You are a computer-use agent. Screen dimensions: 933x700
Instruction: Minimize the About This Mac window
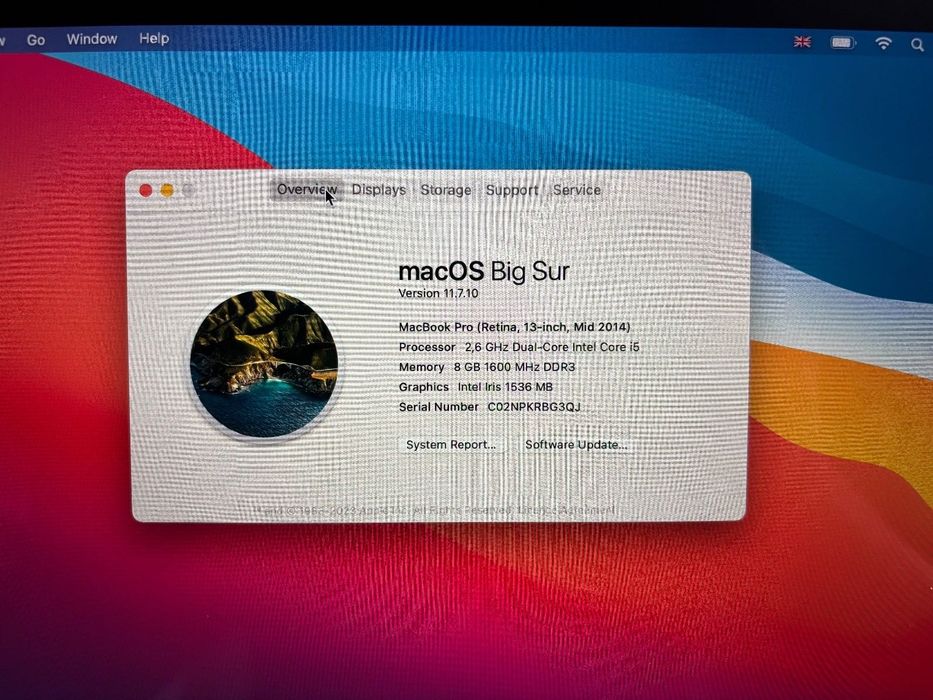(167, 190)
